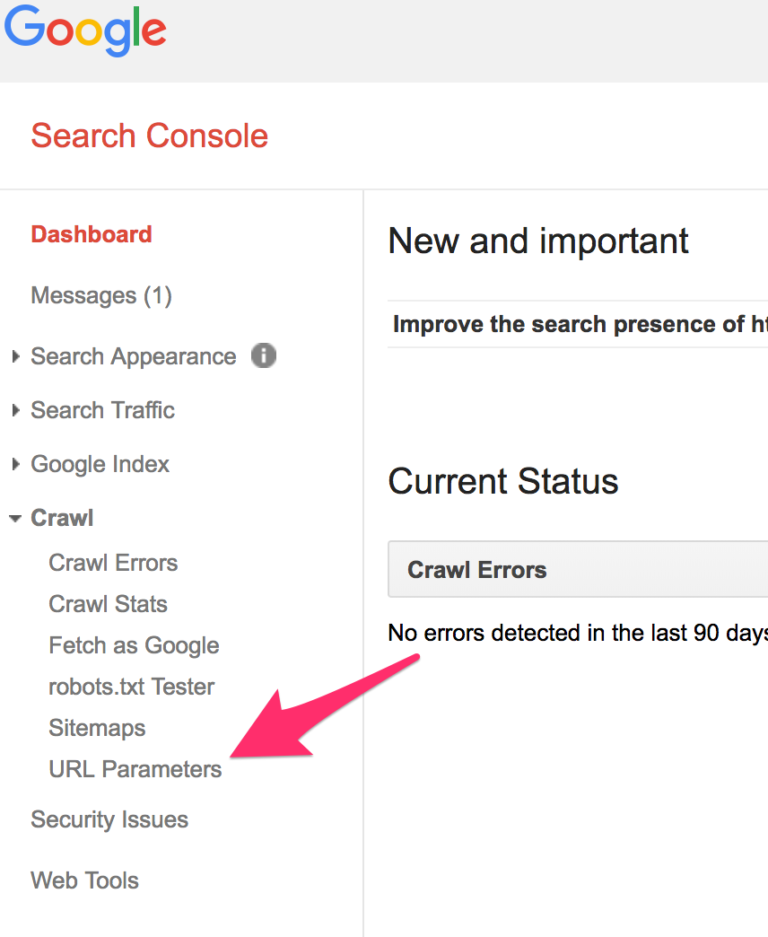This screenshot has height=937, width=768.
Task: Click the Search Console heading
Action: [x=149, y=135]
